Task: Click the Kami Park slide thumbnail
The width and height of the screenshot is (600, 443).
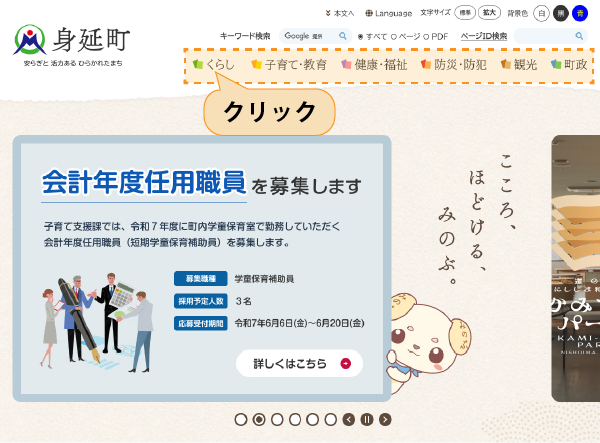Action: [576, 268]
